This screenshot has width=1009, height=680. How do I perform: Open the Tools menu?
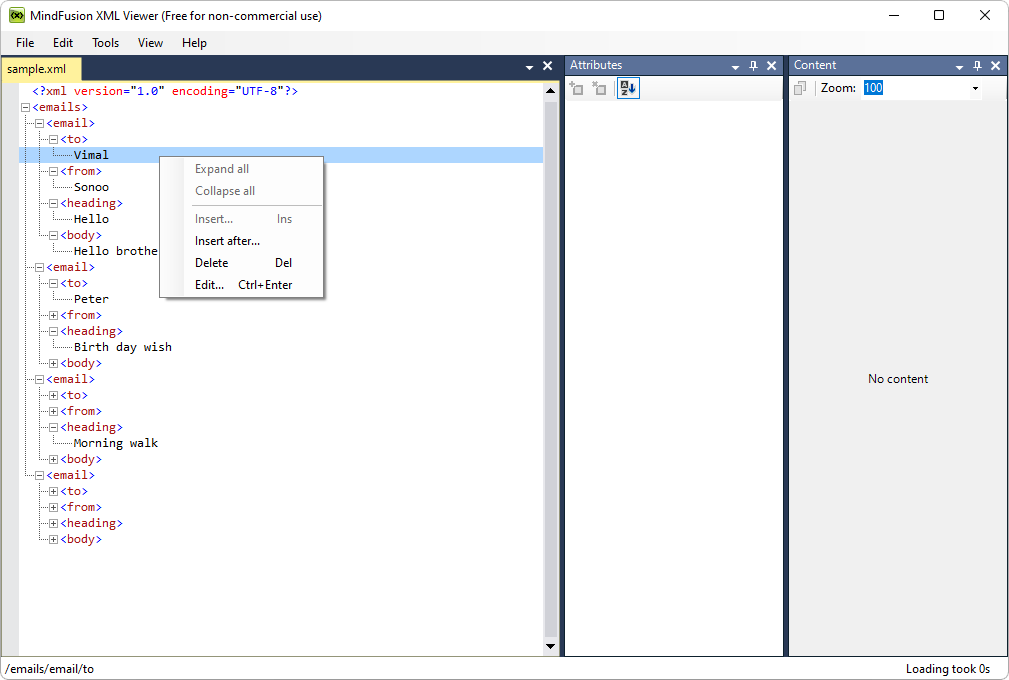[106, 43]
